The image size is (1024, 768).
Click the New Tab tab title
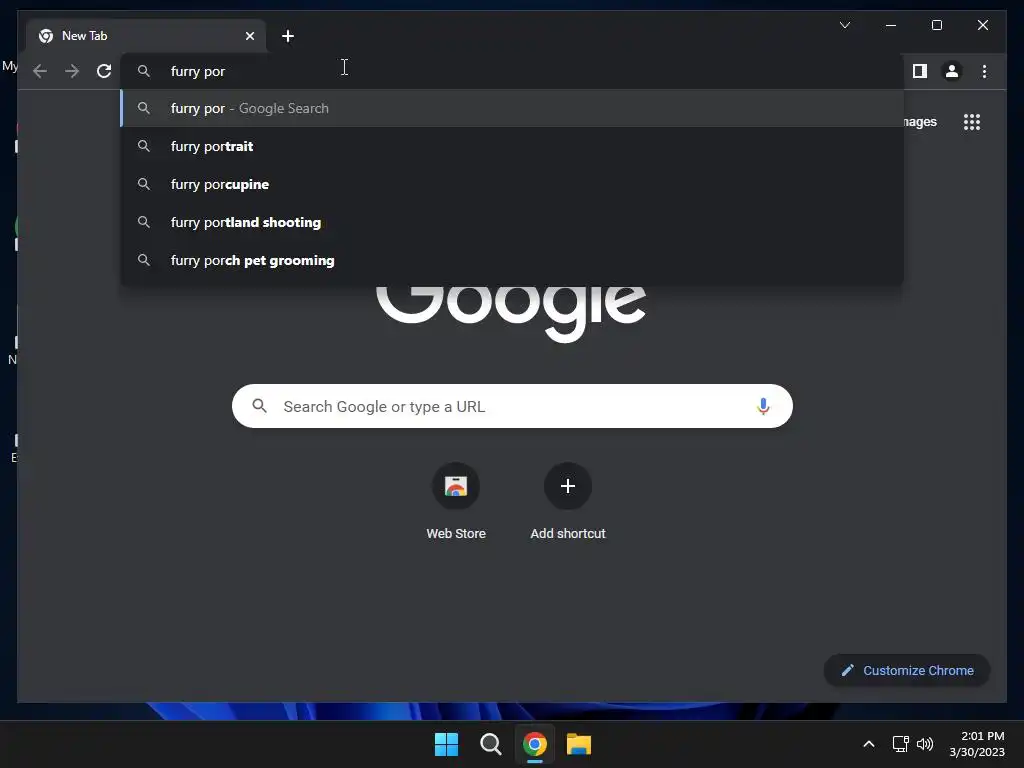[x=84, y=36]
